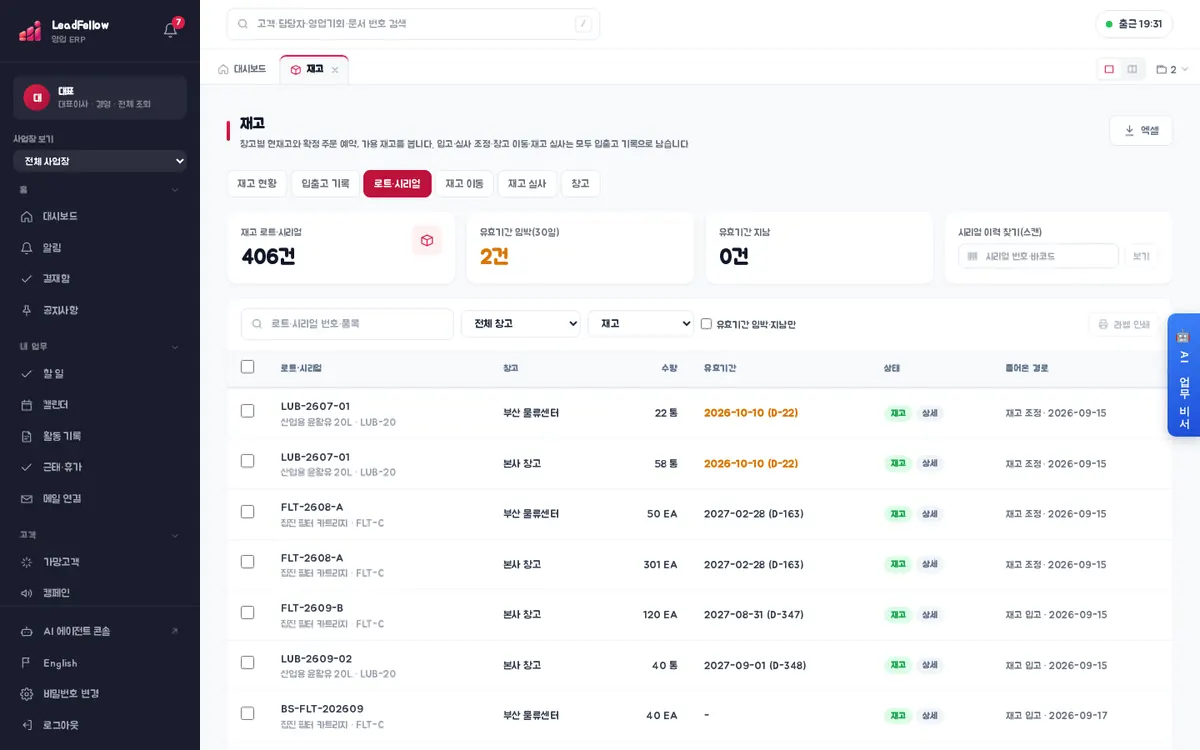Select the 재고 이동 sub-tab
This screenshot has width=1200, height=750.
(465, 184)
